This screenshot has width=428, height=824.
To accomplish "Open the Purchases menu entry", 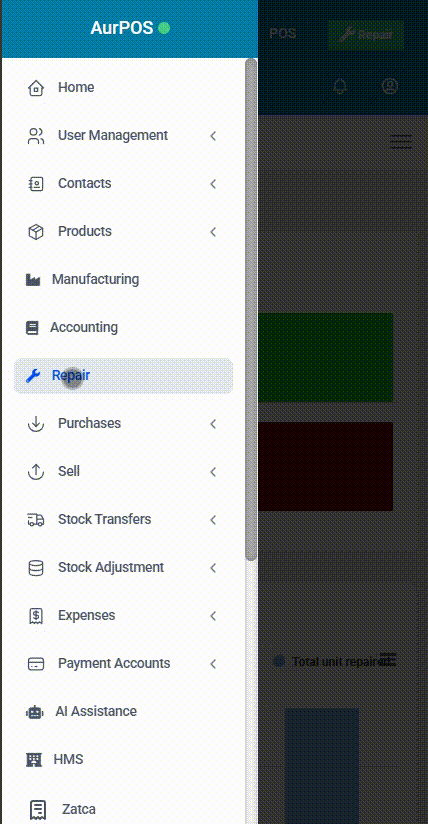I will pyautogui.click(x=123, y=424).
